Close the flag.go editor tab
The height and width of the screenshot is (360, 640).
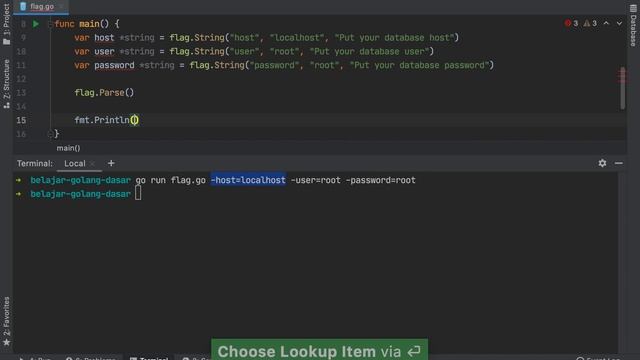coord(61,7)
